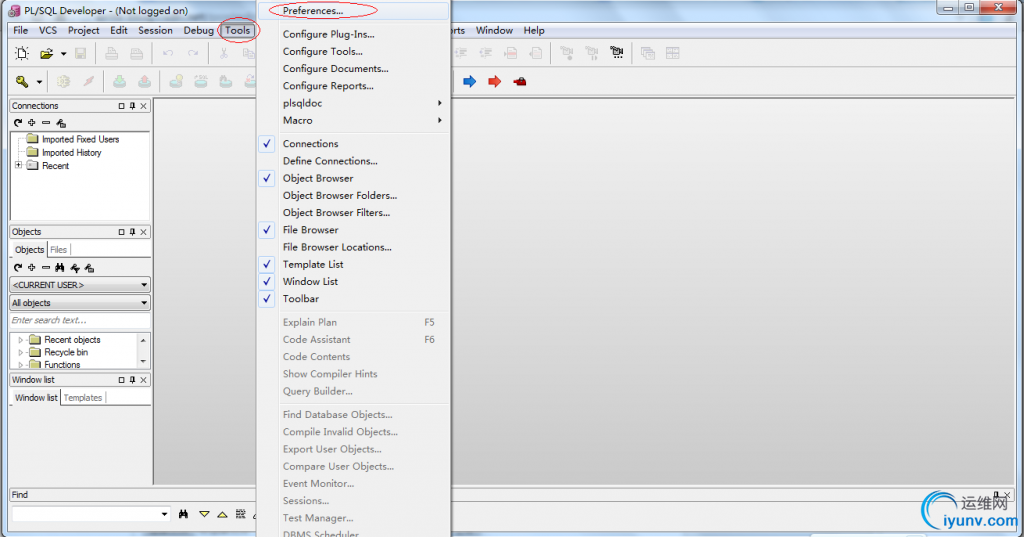Click the Undo toolbar icon
Screen dimensions: 1024x537
click(x=168, y=54)
